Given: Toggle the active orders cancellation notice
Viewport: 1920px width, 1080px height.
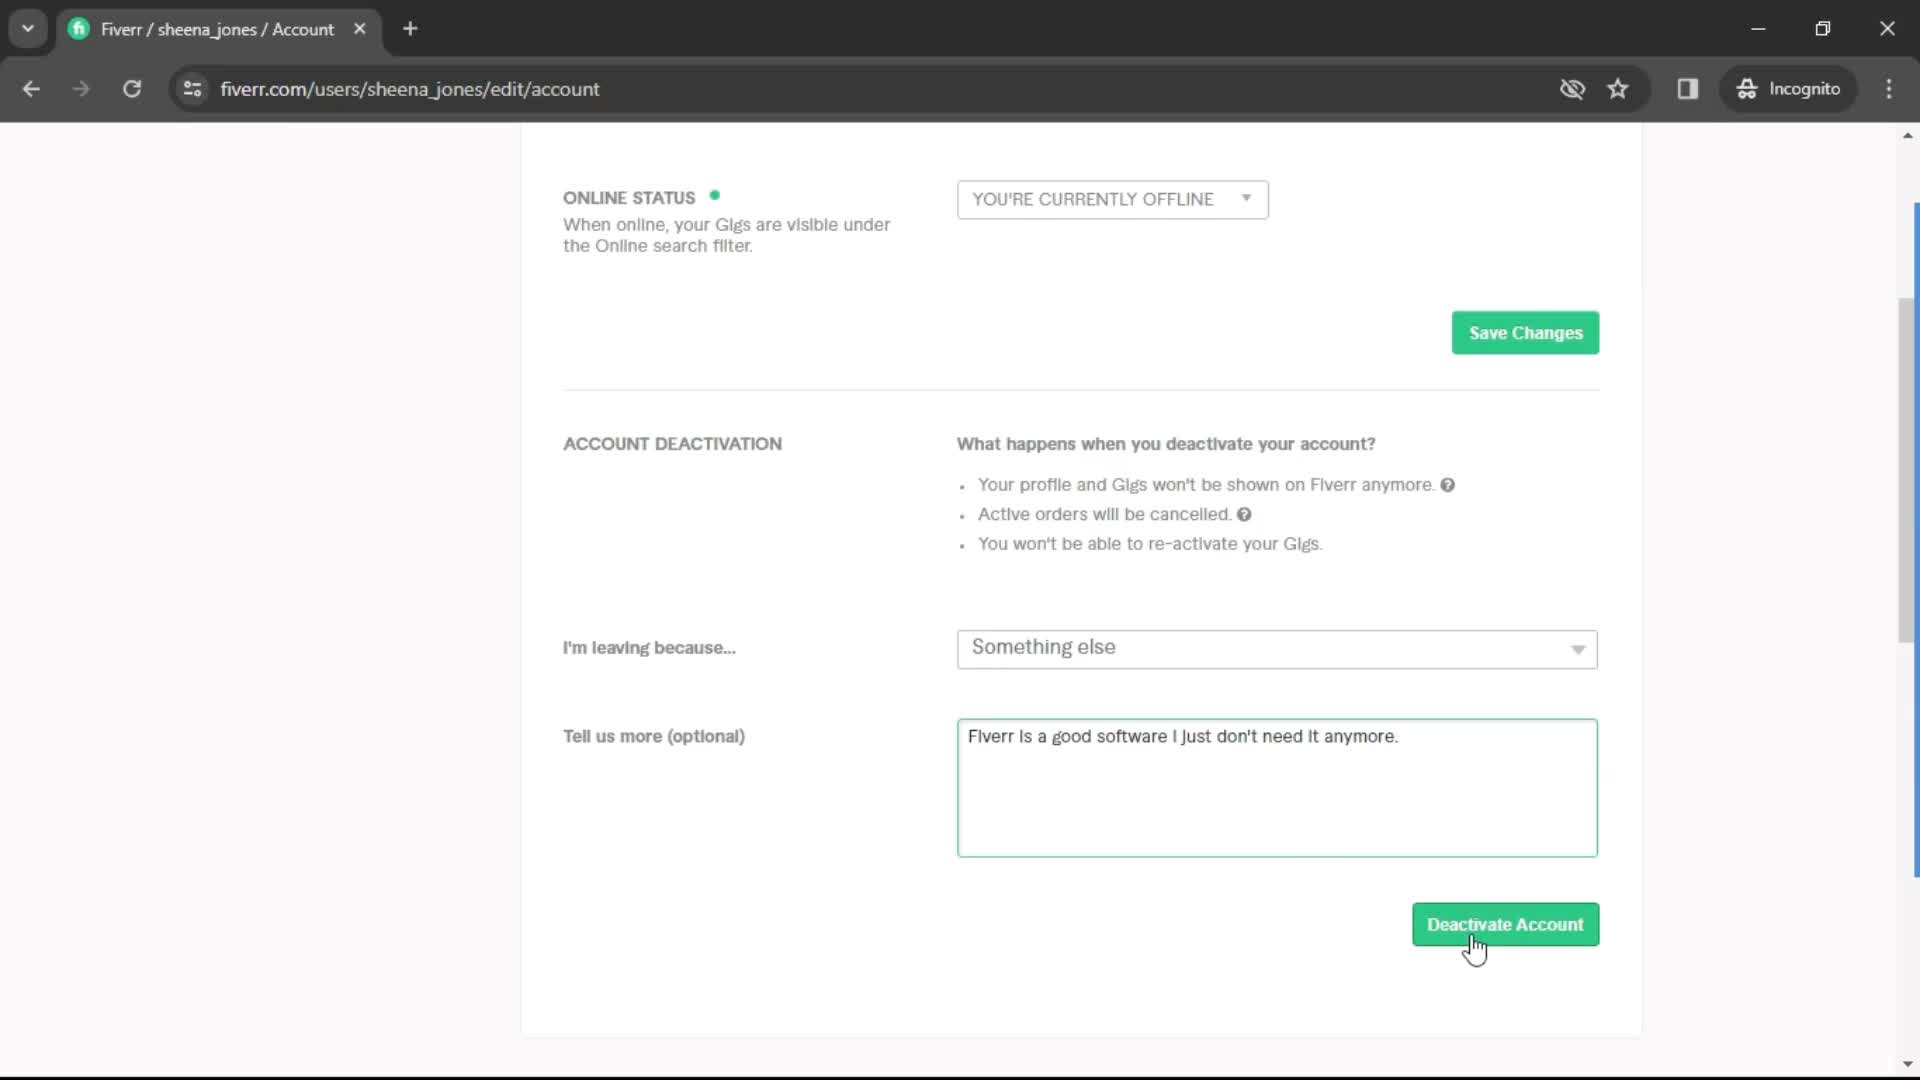Looking at the screenshot, I should pos(1244,514).
